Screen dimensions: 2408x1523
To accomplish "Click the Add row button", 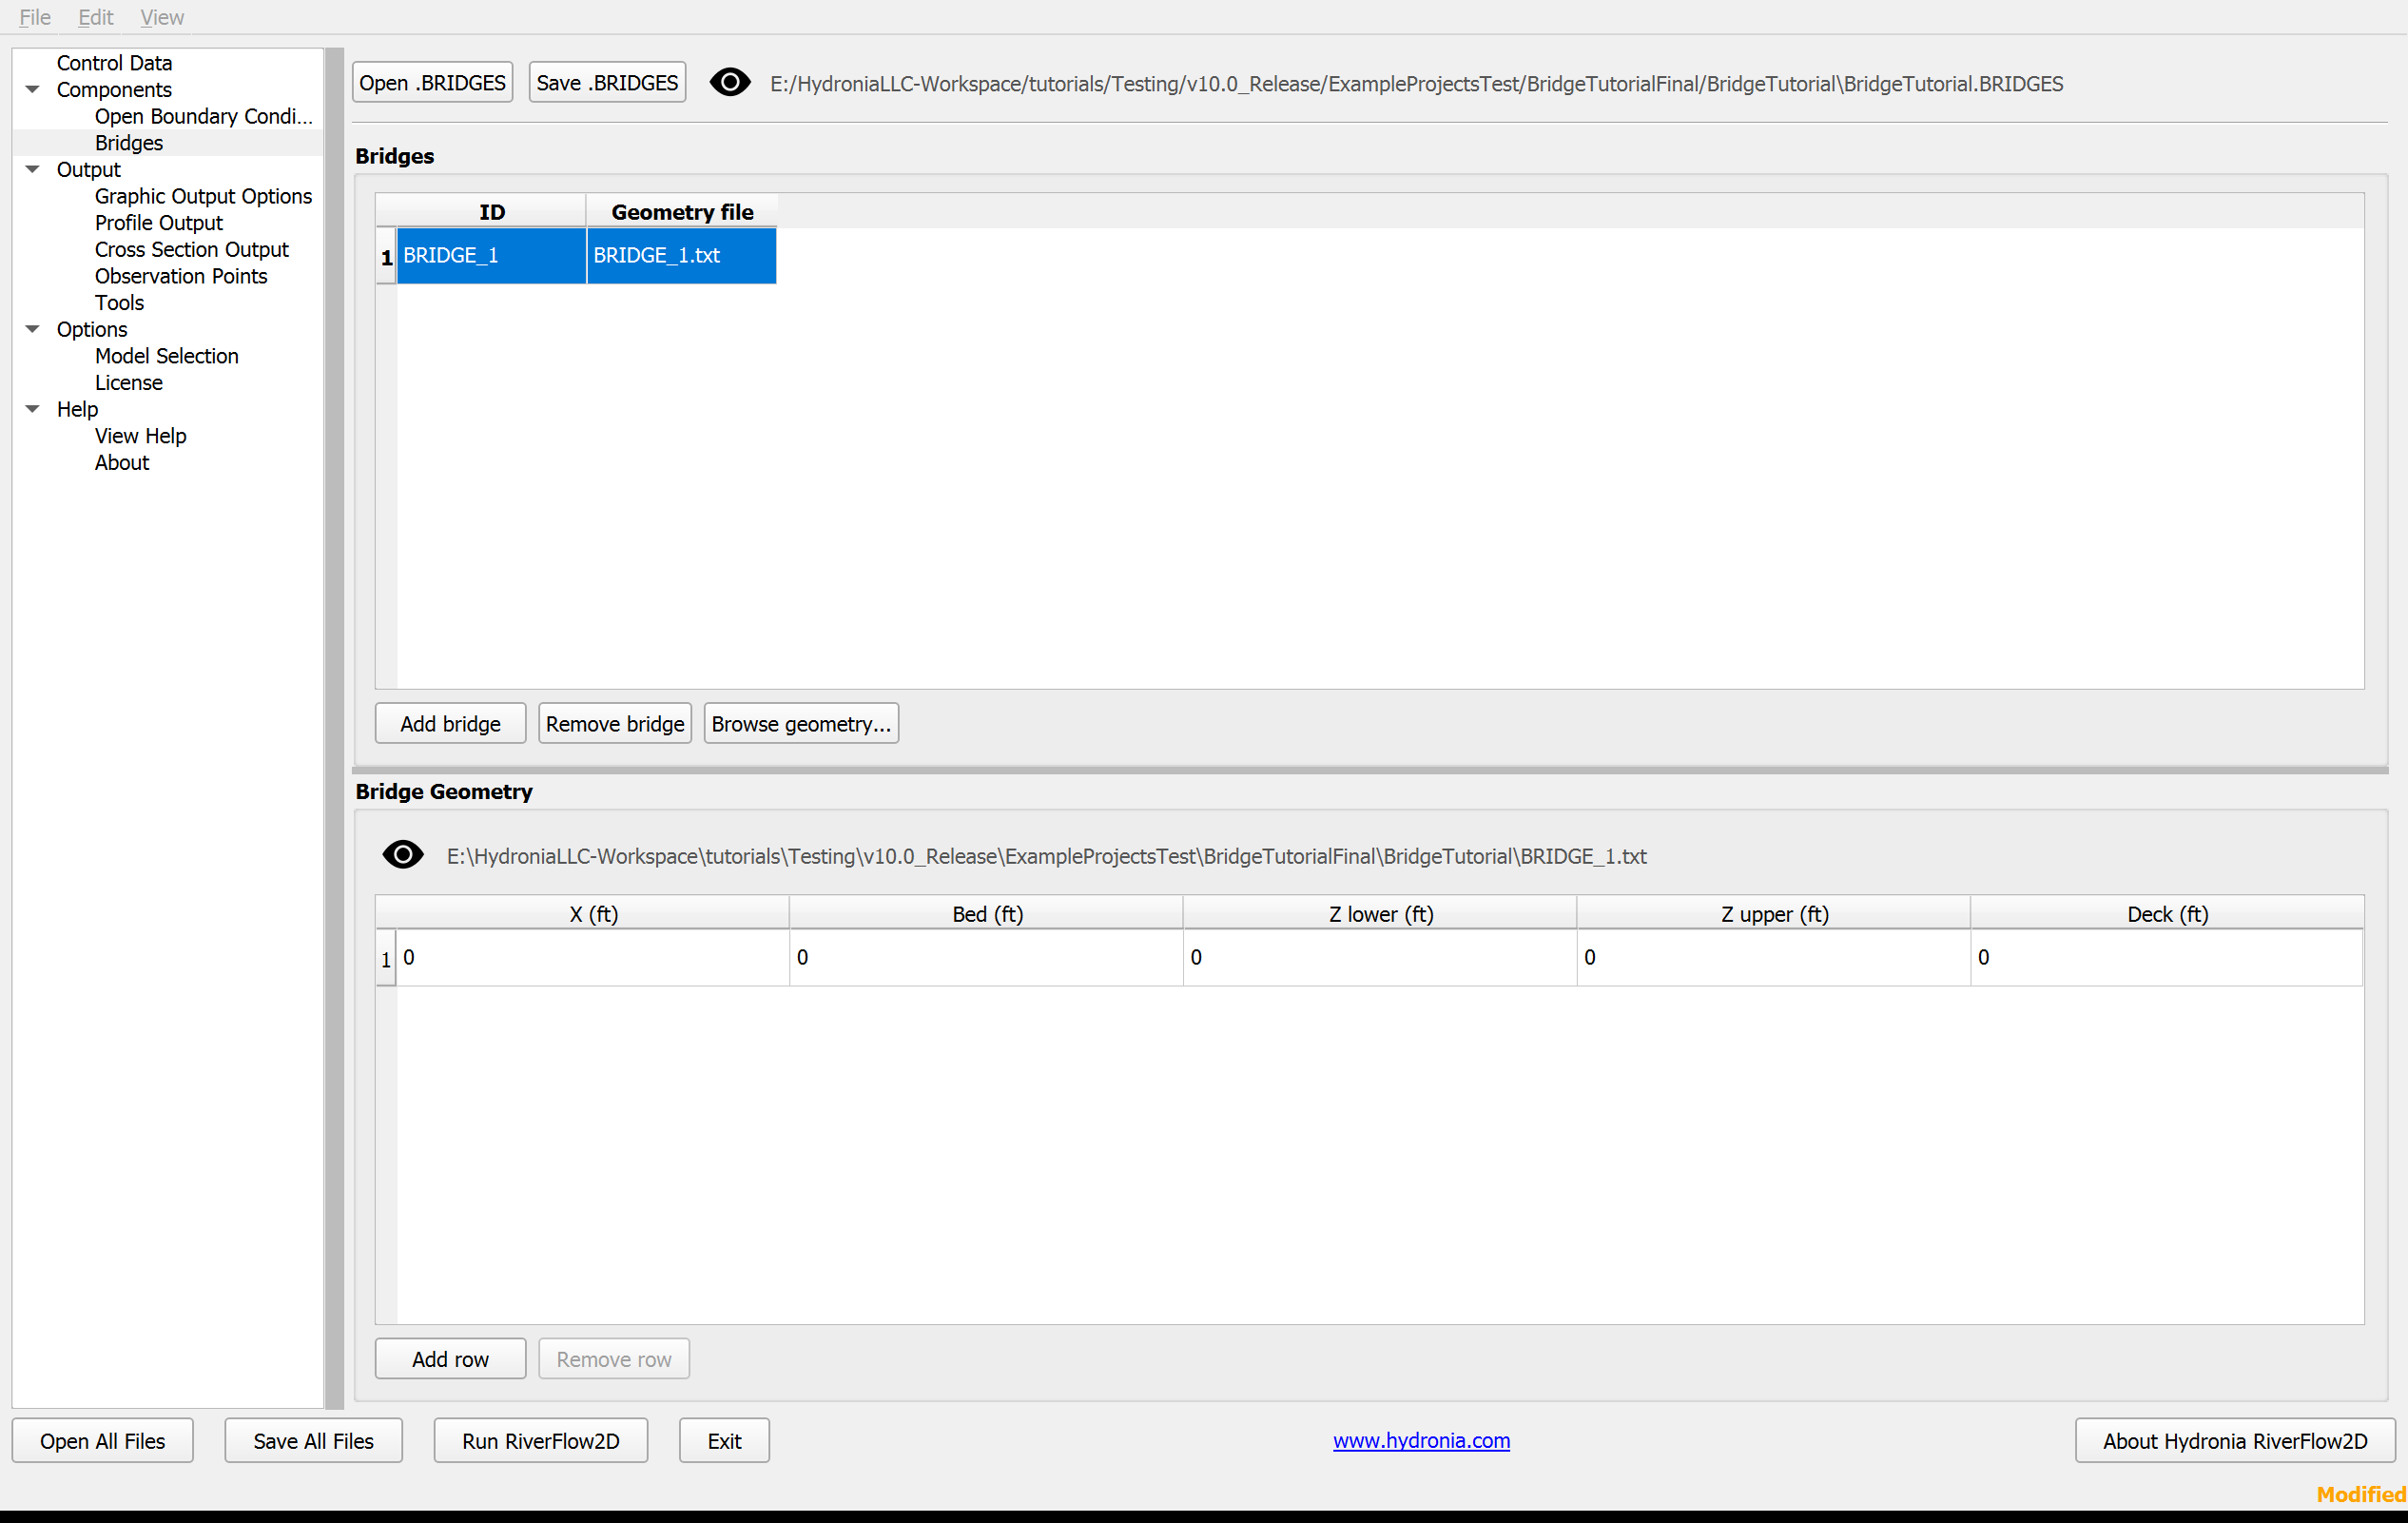I will (x=450, y=1359).
